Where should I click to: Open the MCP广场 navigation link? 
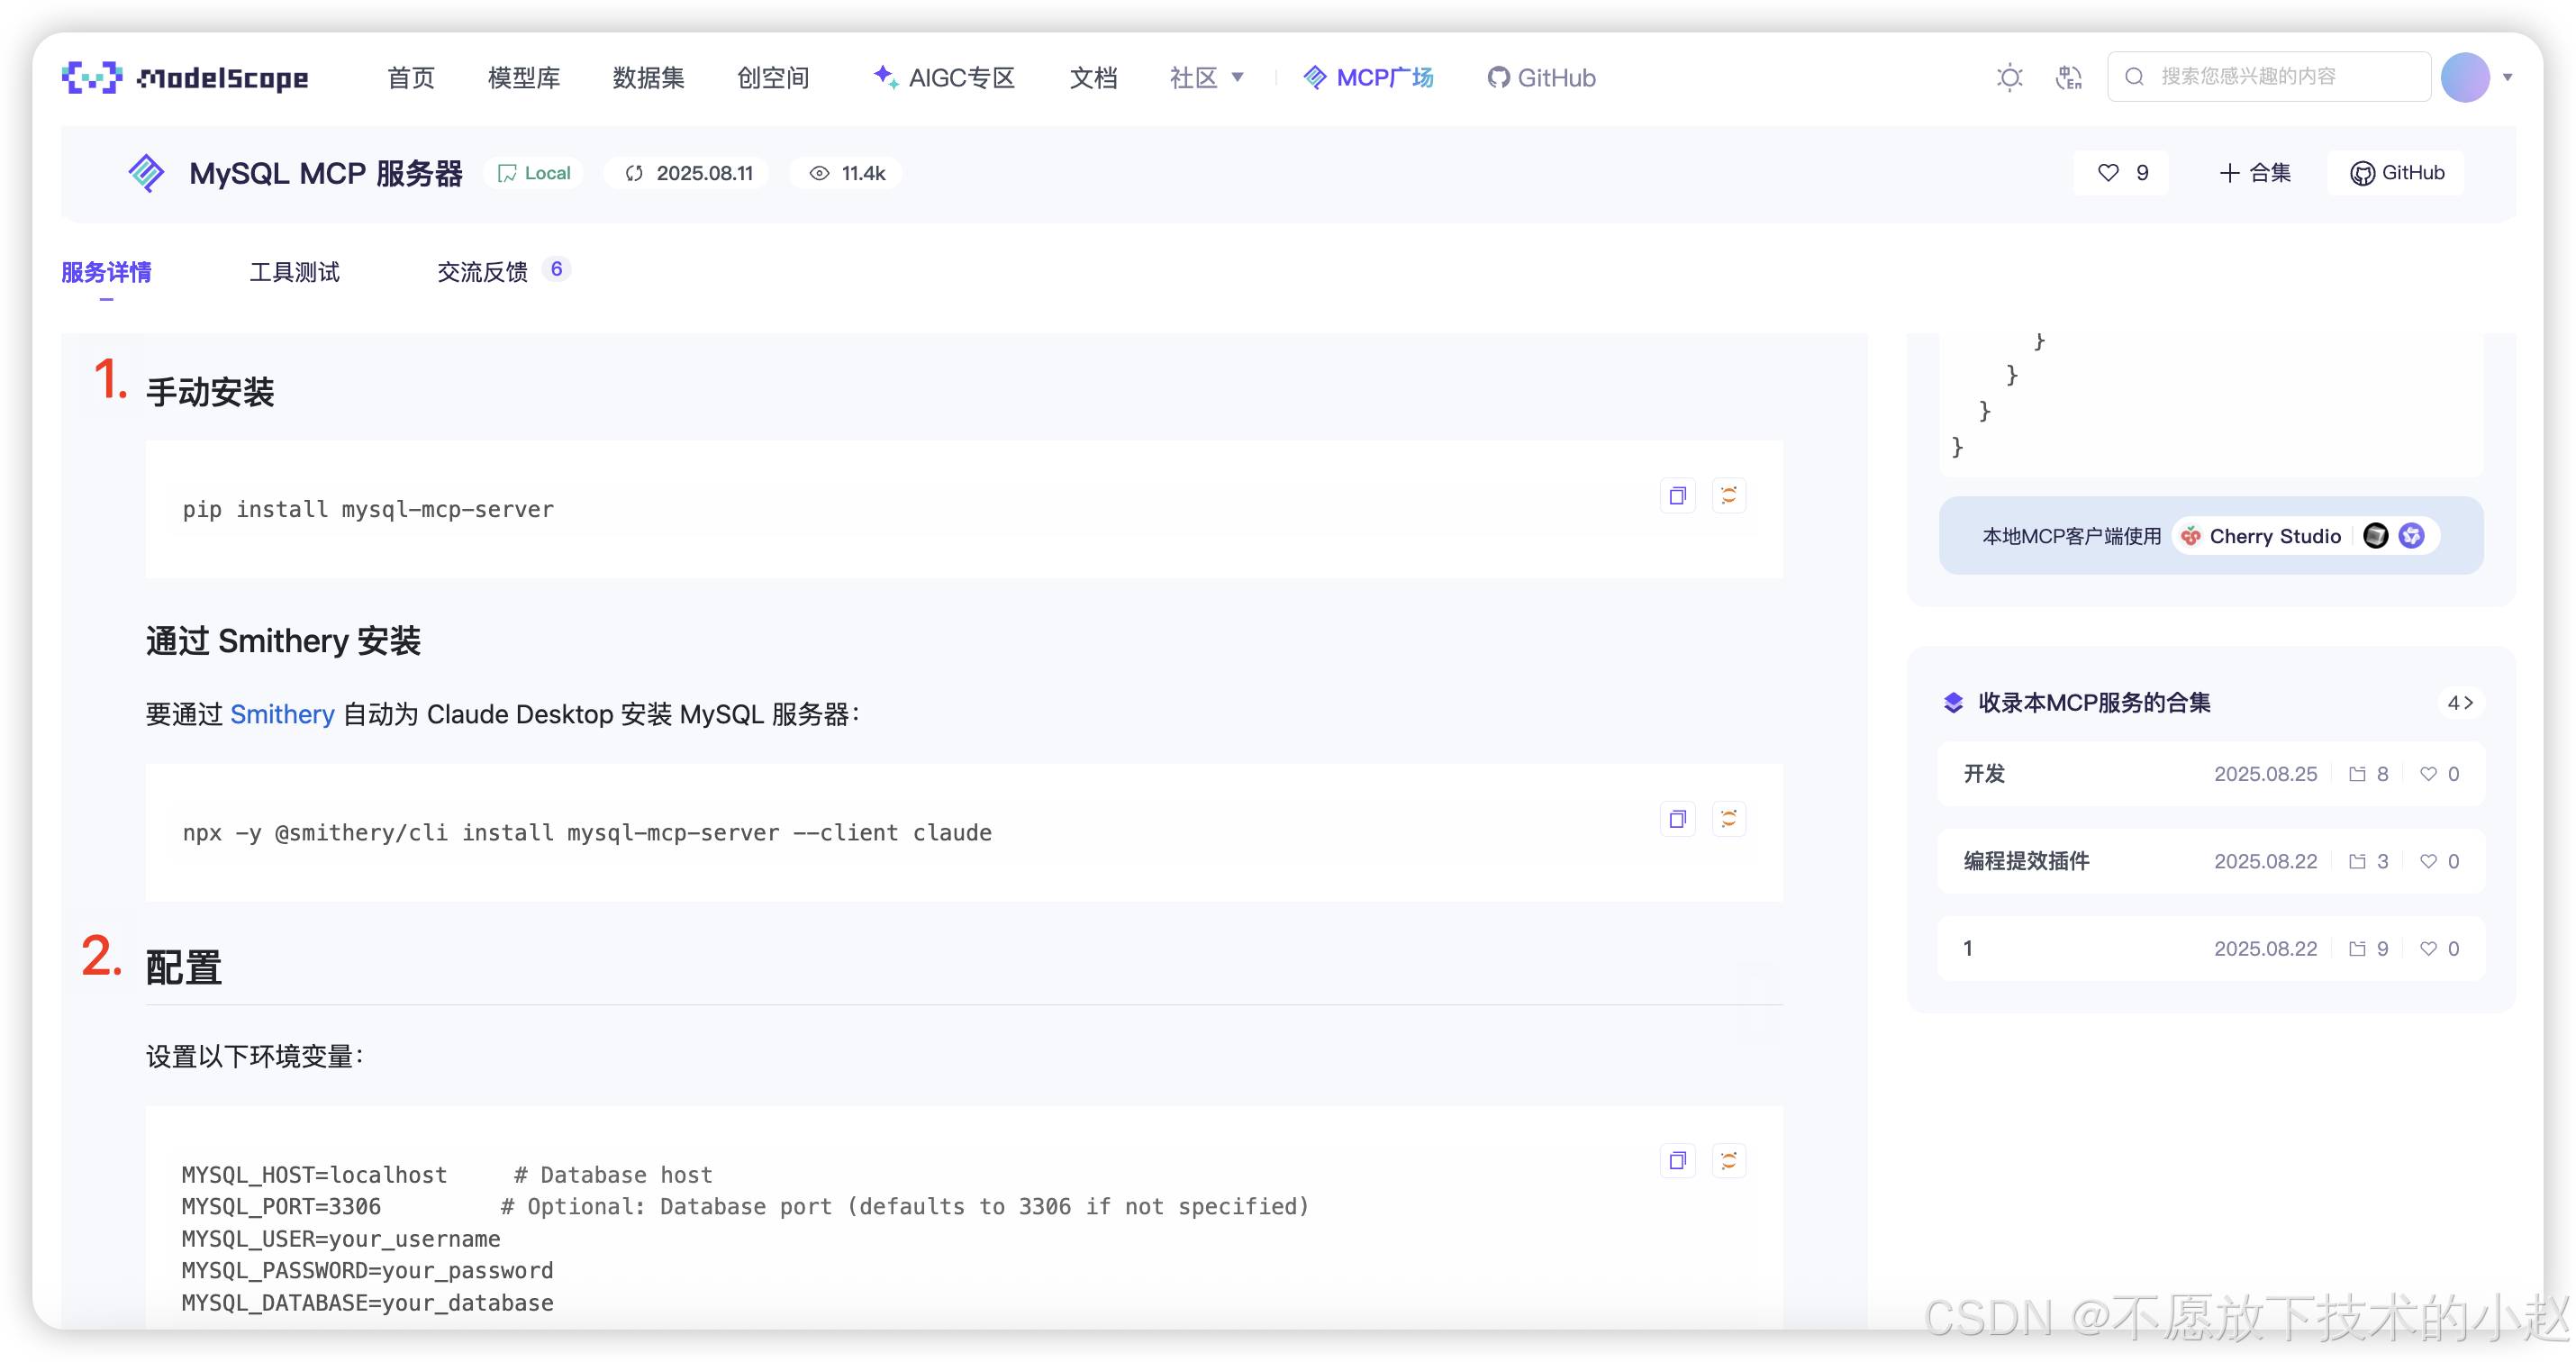pyautogui.click(x=1368, y=77)
